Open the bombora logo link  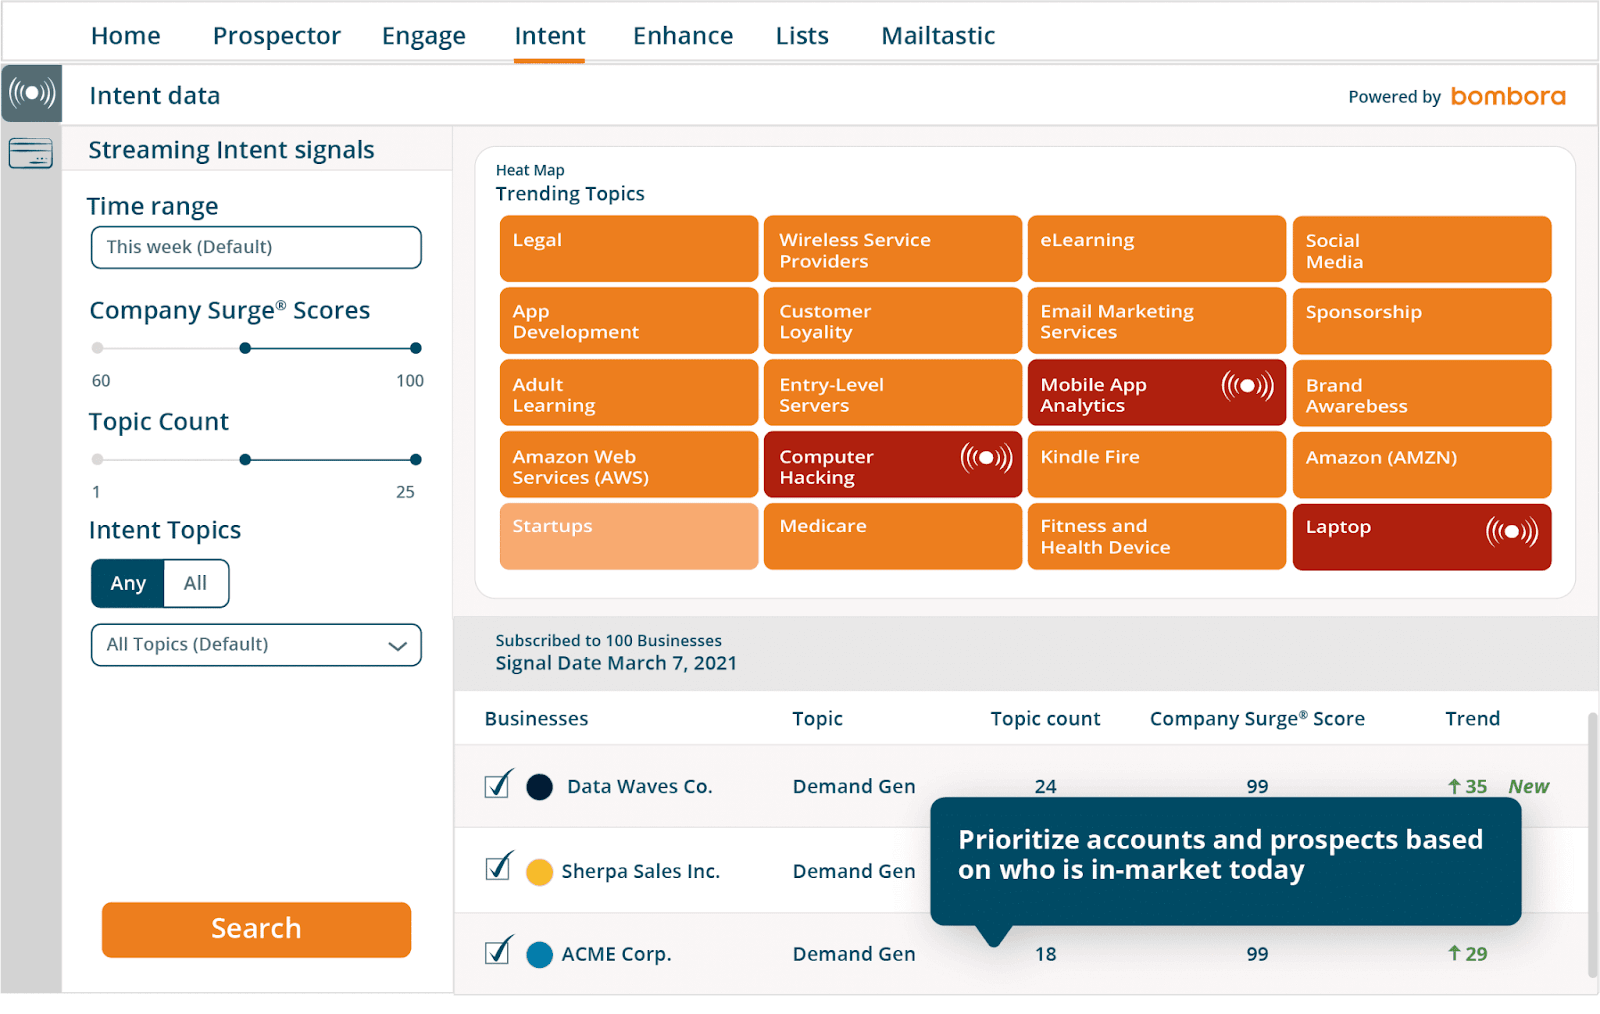coord(1507,96)
